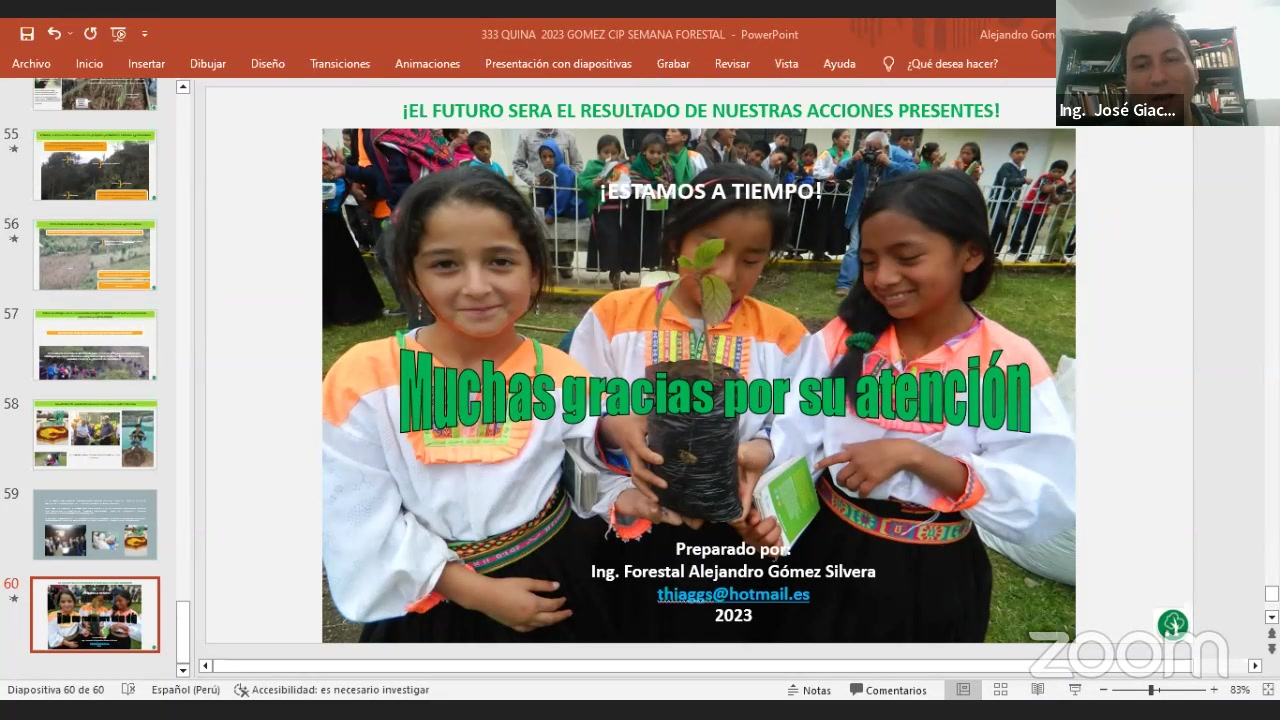Click the thiaggs@hotmail.es email link
Image resolution: width=1280 pixels, height=720 pixels.
(x=733, y=594)
